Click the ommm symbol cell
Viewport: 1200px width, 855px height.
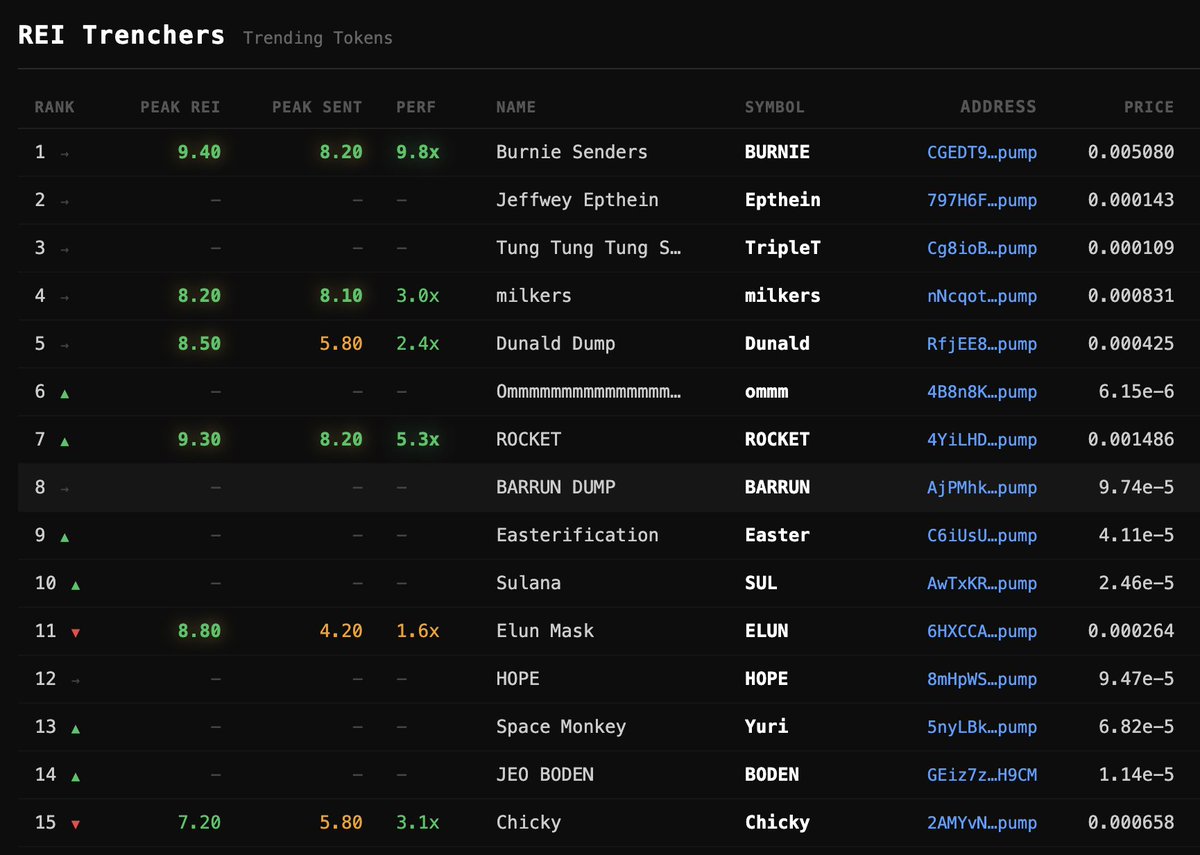pos(766,392)
